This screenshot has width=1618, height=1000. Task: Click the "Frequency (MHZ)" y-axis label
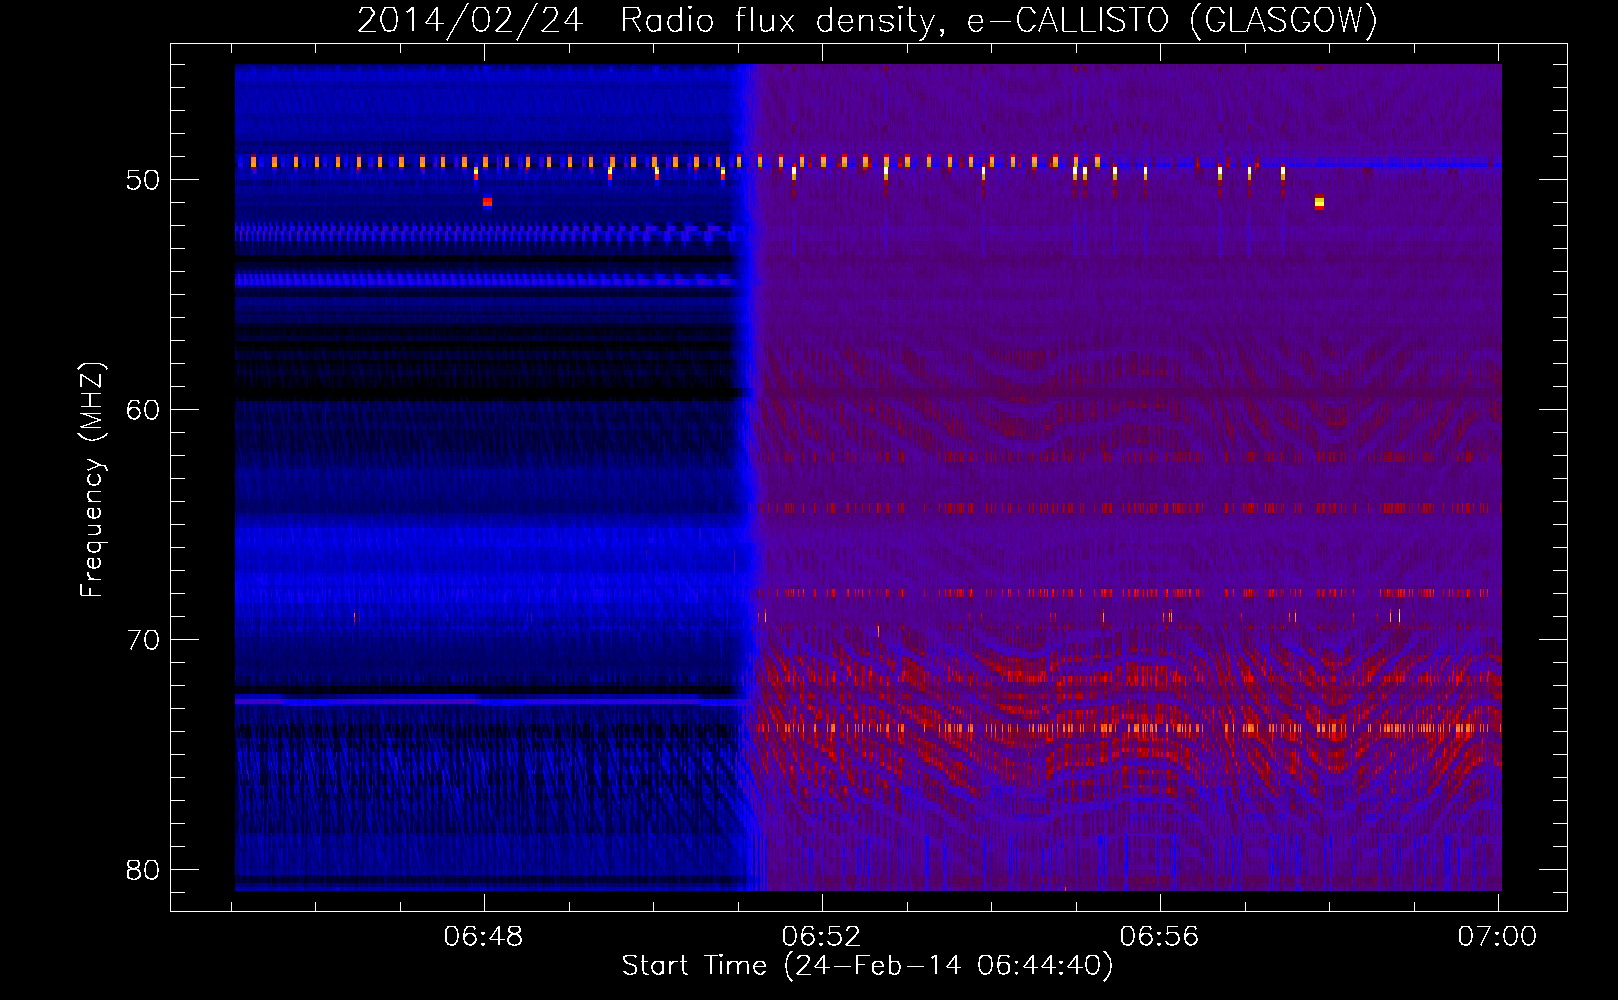click(x=92, y=480)
